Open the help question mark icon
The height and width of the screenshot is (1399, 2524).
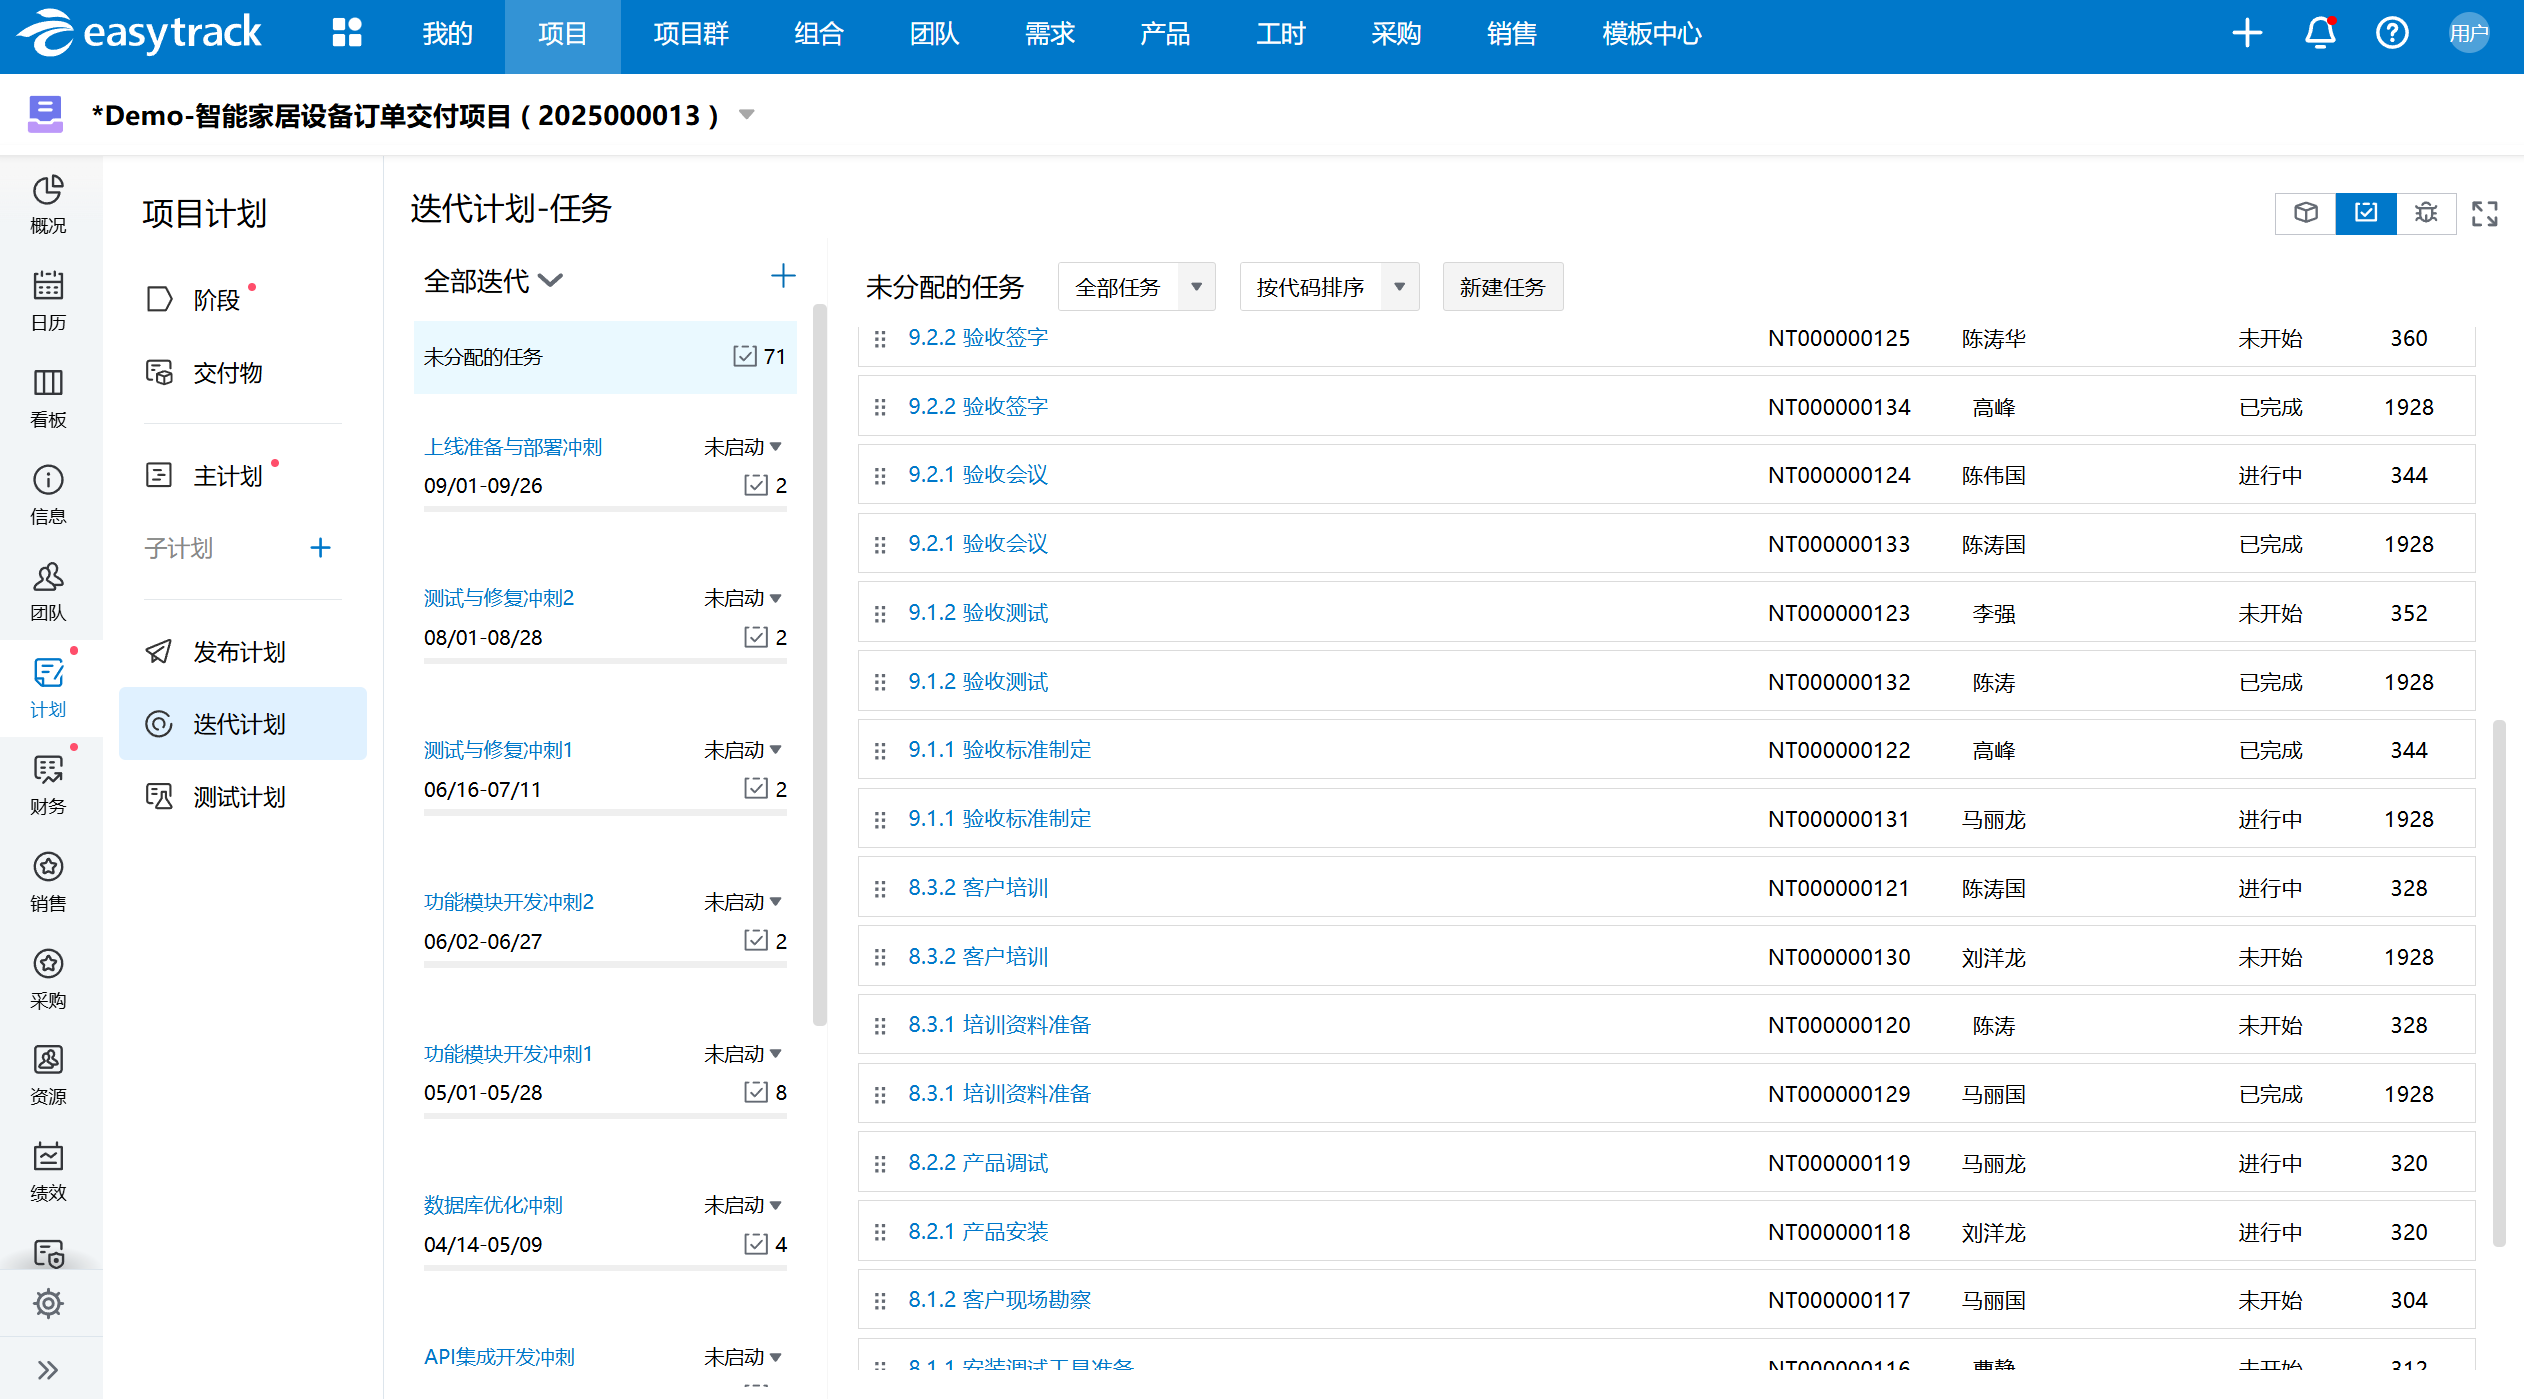(2391, 33)
